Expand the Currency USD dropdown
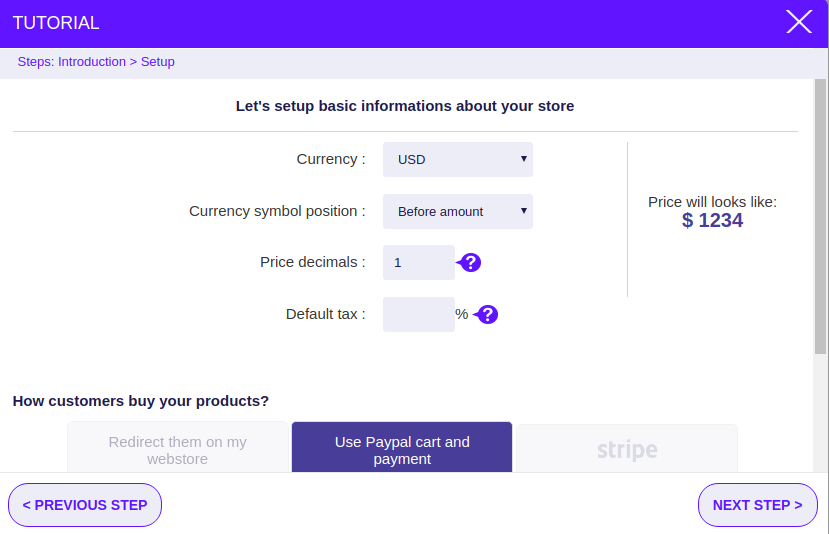The image size is (829, 534). (457, 159)
